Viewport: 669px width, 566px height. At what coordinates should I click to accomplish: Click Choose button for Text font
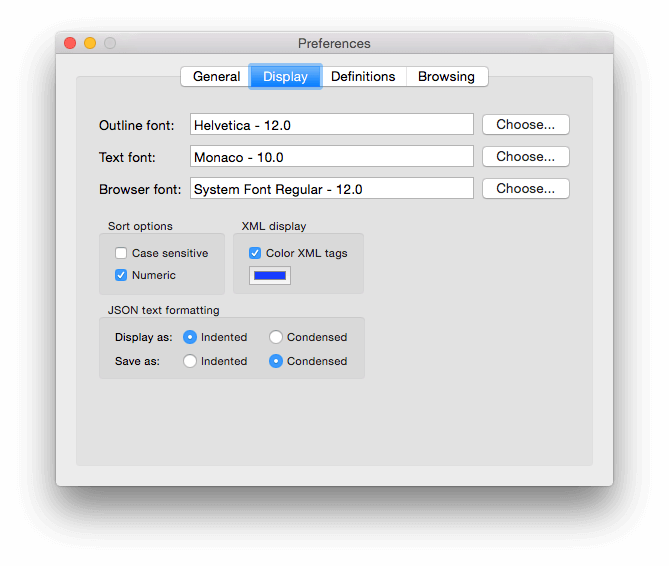526,157
